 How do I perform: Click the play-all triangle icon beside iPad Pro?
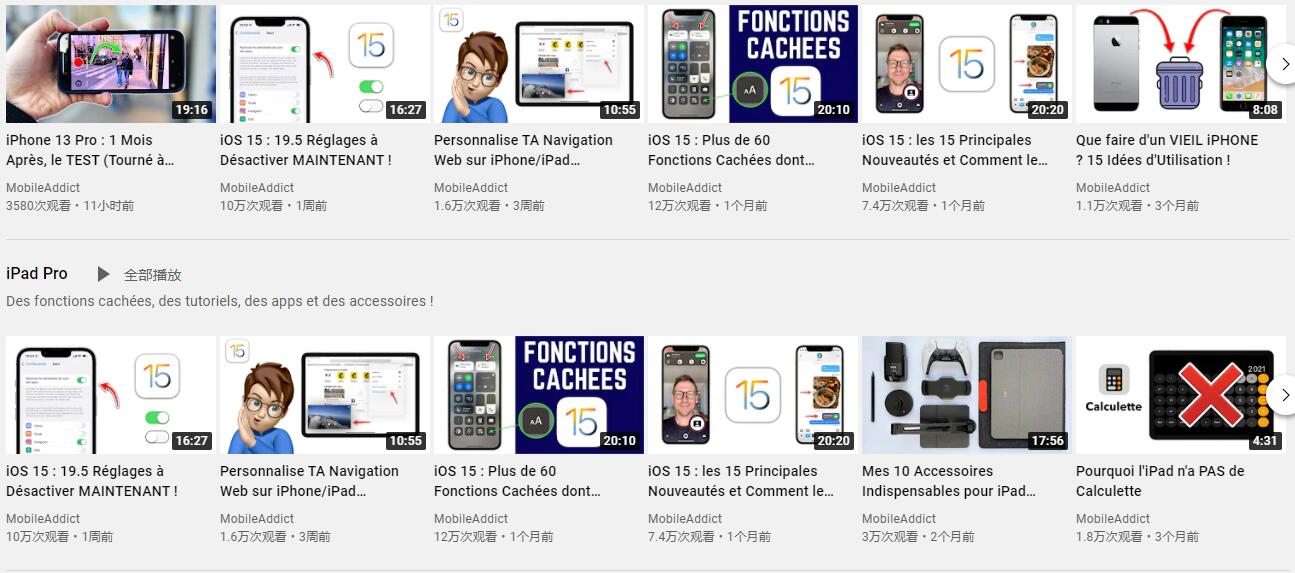pos(103,274)
